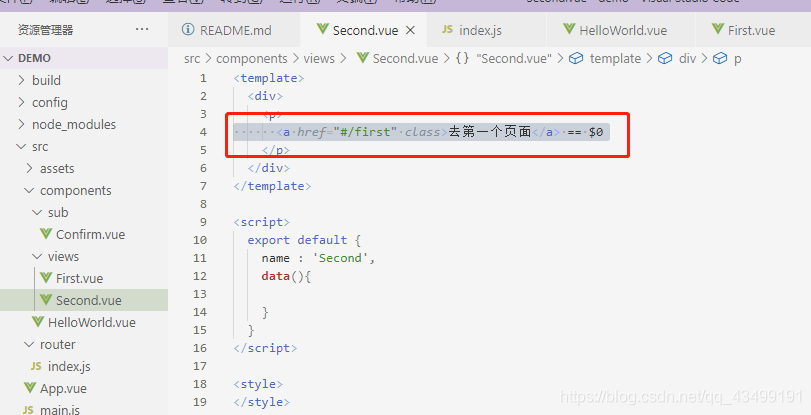Click the cube icon before div breadcrumb

(x=665, y=58)
